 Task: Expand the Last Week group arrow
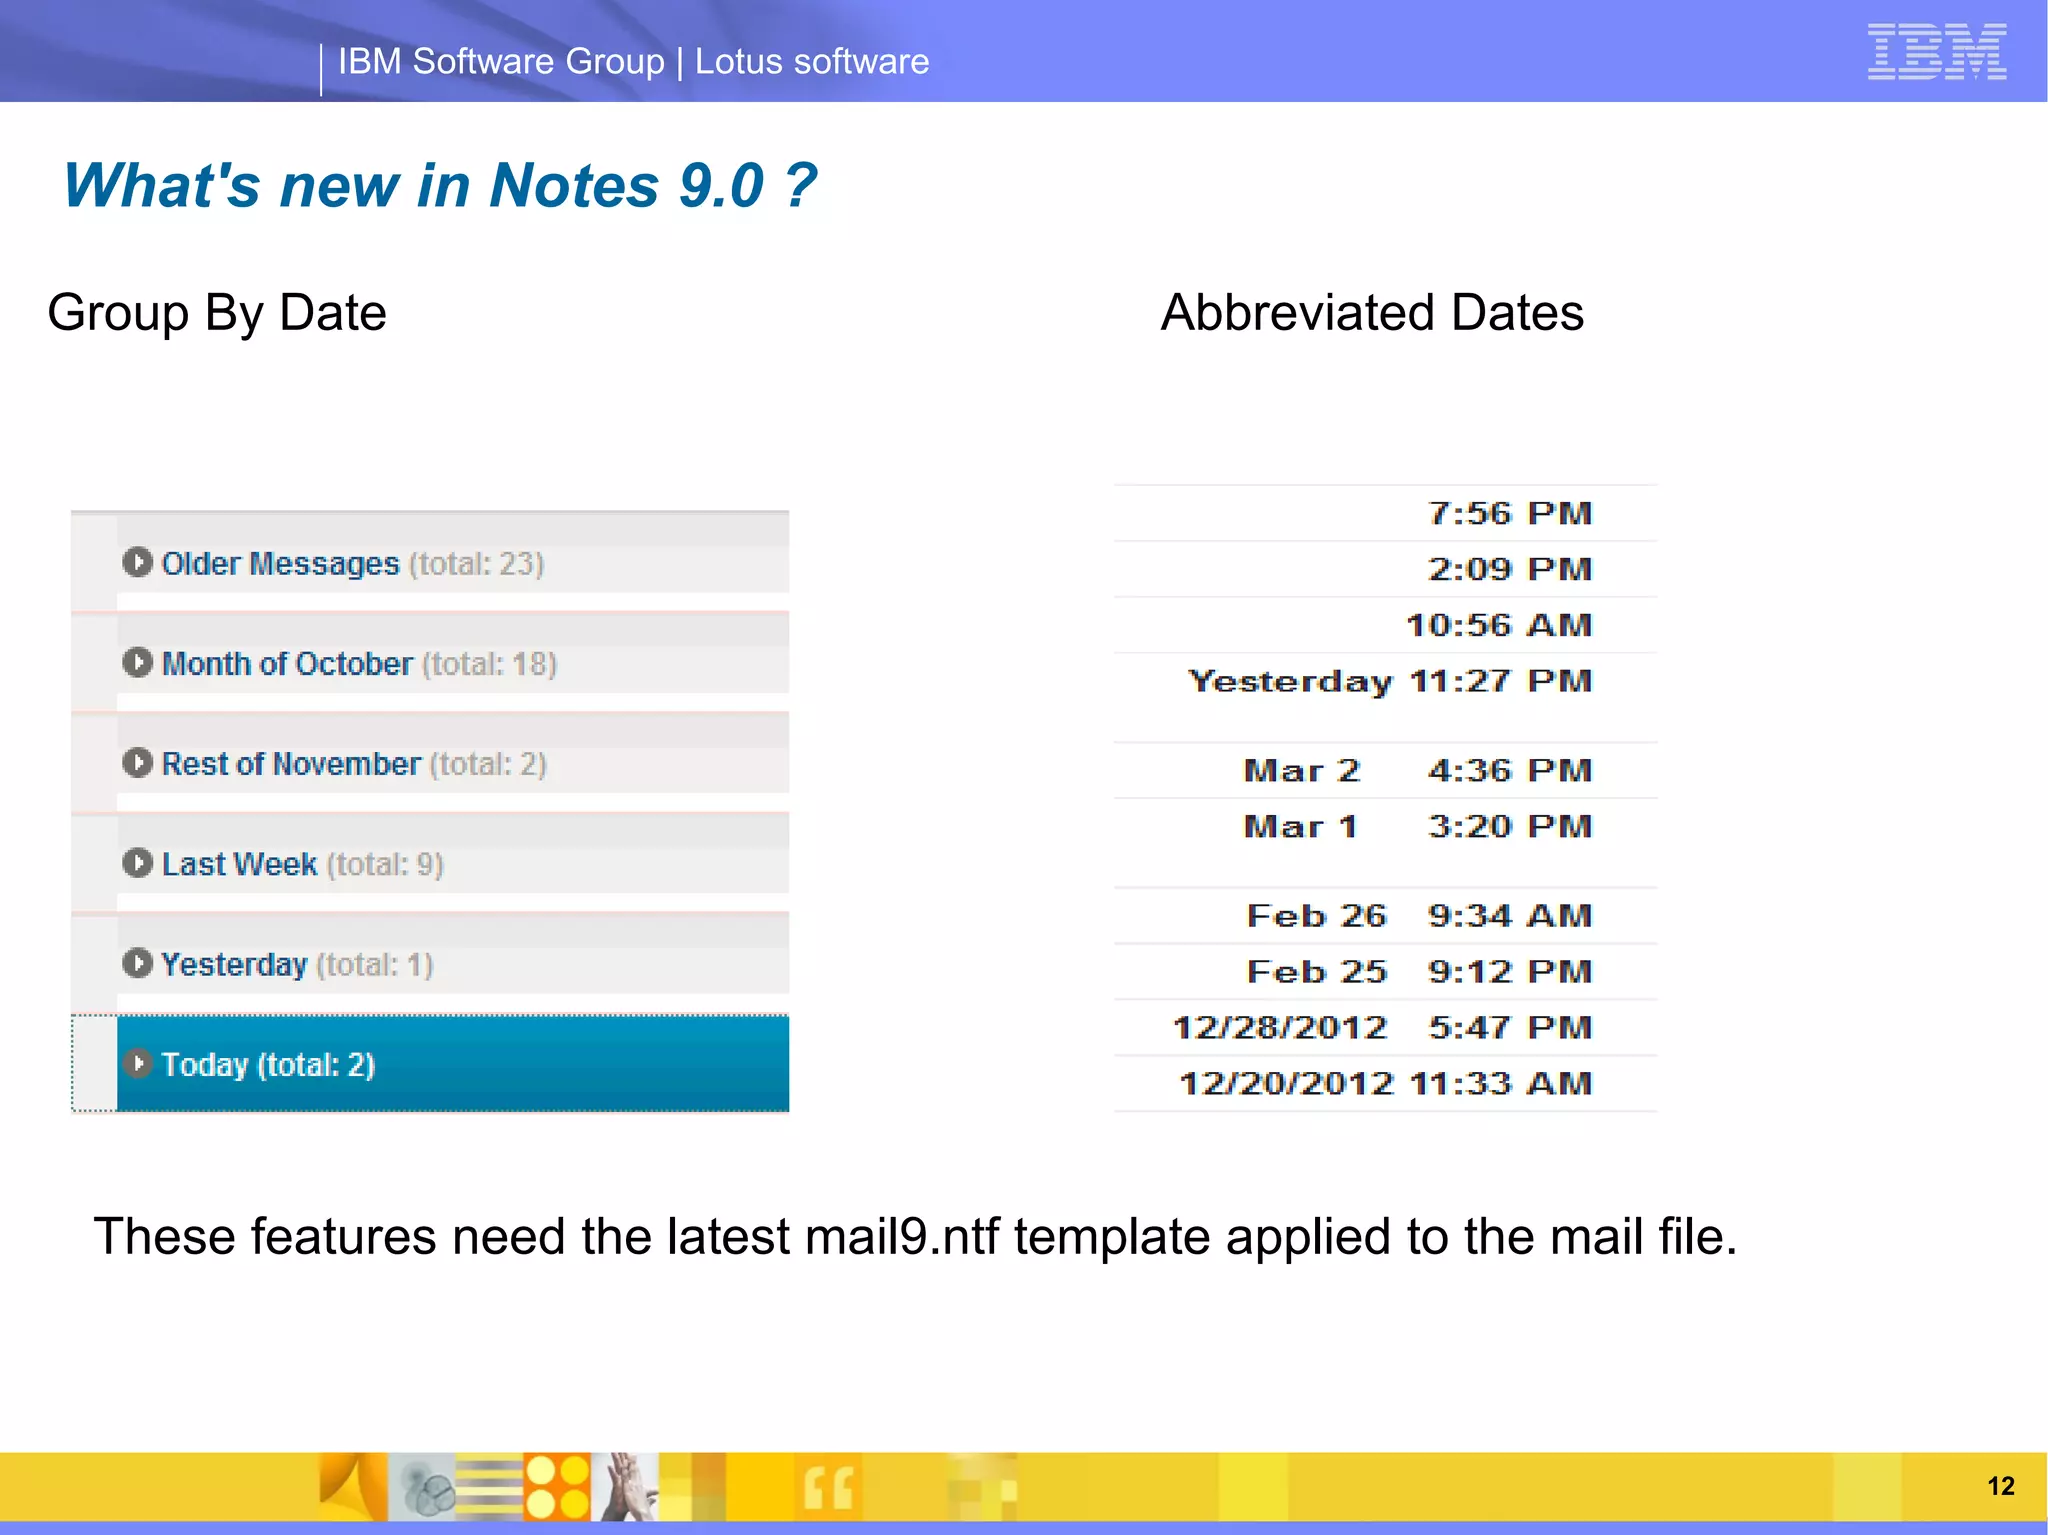tap(137, 862)
